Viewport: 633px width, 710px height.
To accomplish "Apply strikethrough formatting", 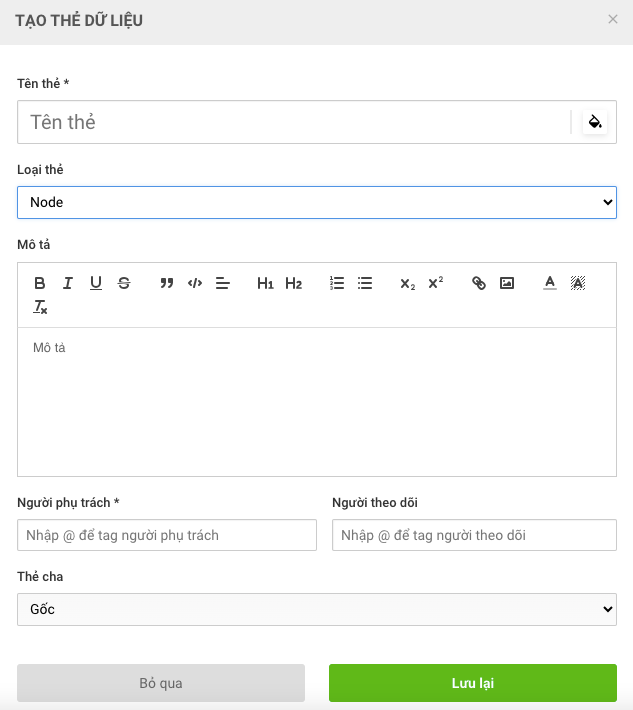I will [x=124, y=283].
